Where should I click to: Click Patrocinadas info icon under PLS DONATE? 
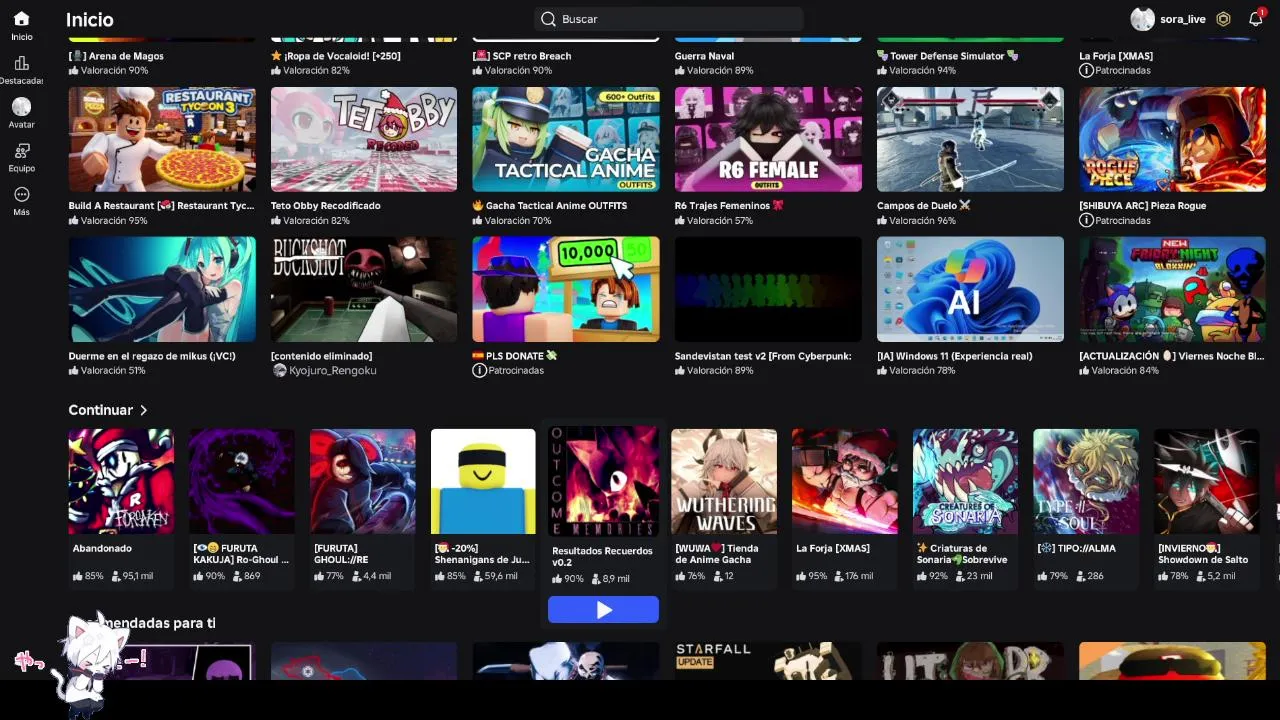[x=480, y=370]
